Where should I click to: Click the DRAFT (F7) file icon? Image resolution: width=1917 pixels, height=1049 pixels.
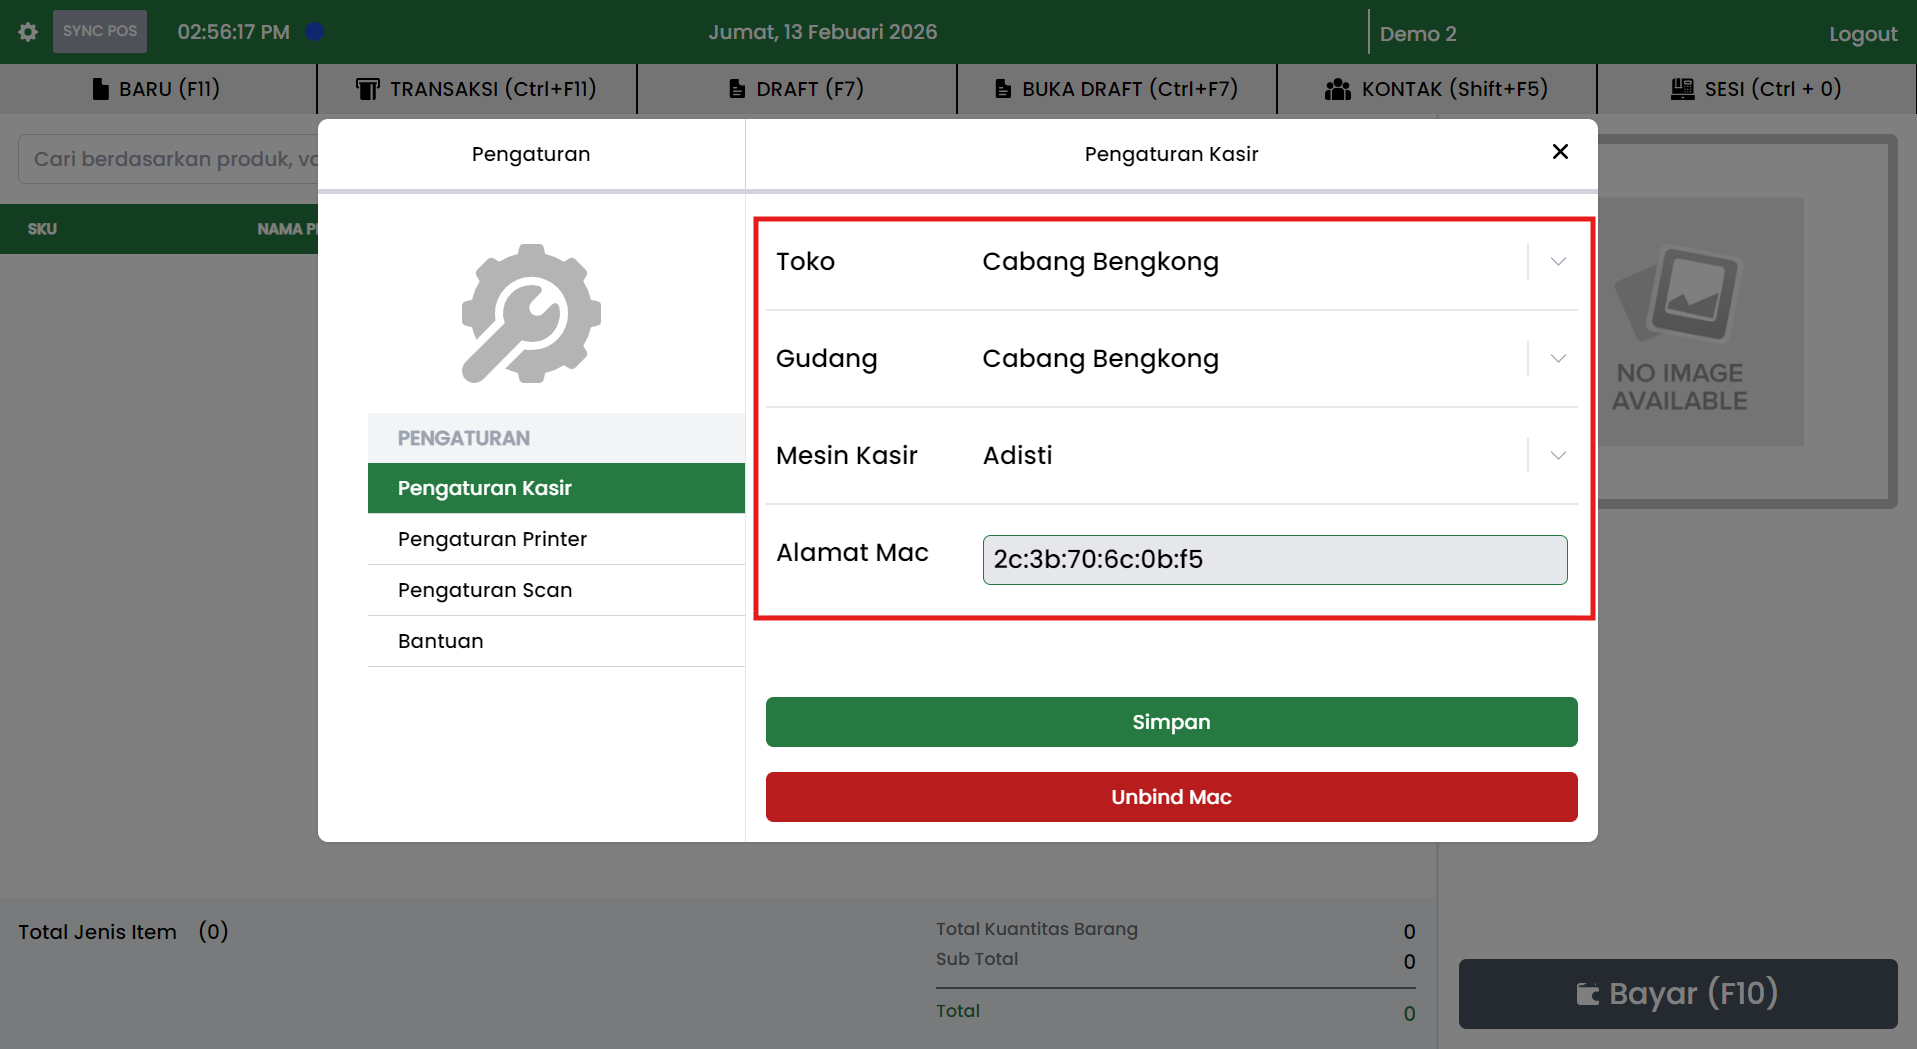pyautogui.click(x=737, y=89)
